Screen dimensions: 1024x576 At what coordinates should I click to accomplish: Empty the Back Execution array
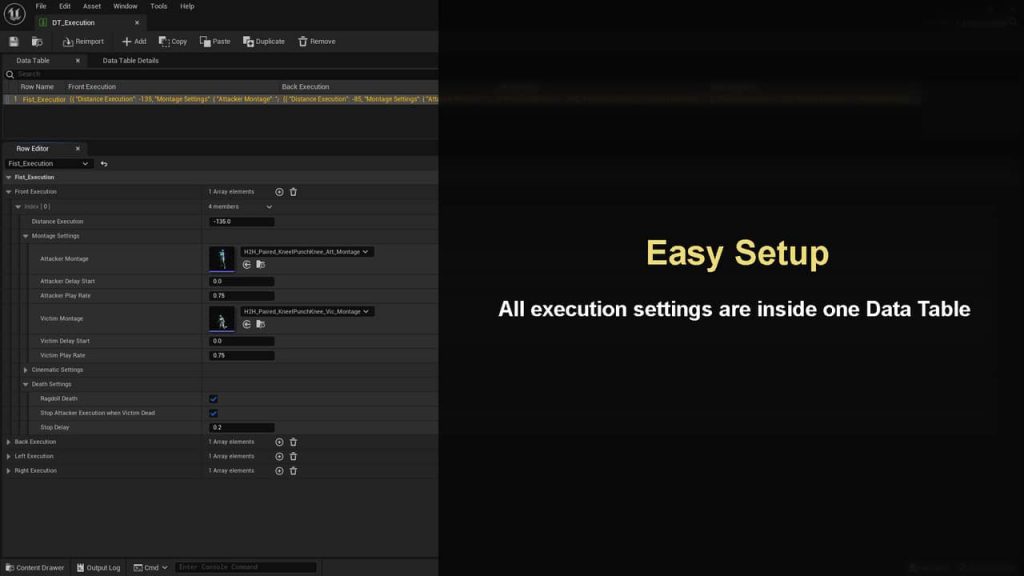click(293, 442)
